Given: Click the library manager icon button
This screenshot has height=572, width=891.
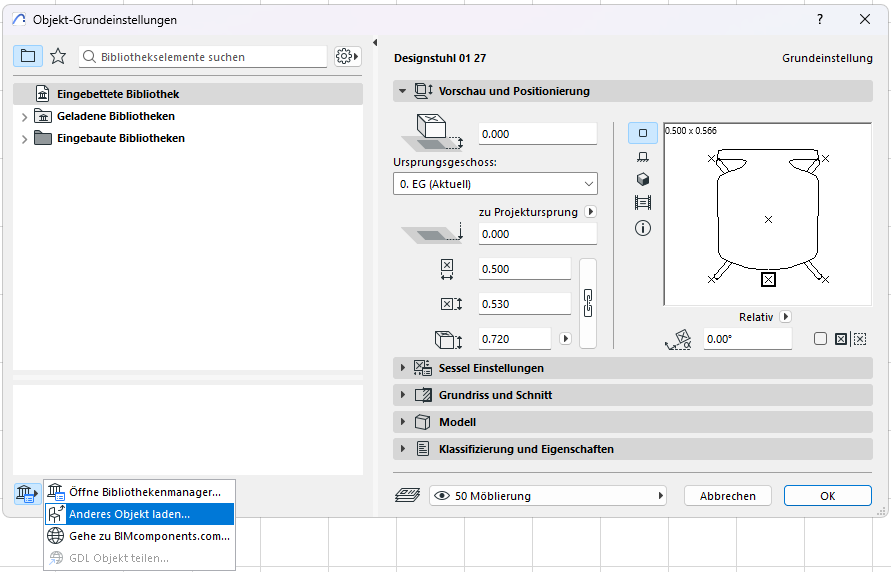Looking at the screenshot, I should 27,492.
